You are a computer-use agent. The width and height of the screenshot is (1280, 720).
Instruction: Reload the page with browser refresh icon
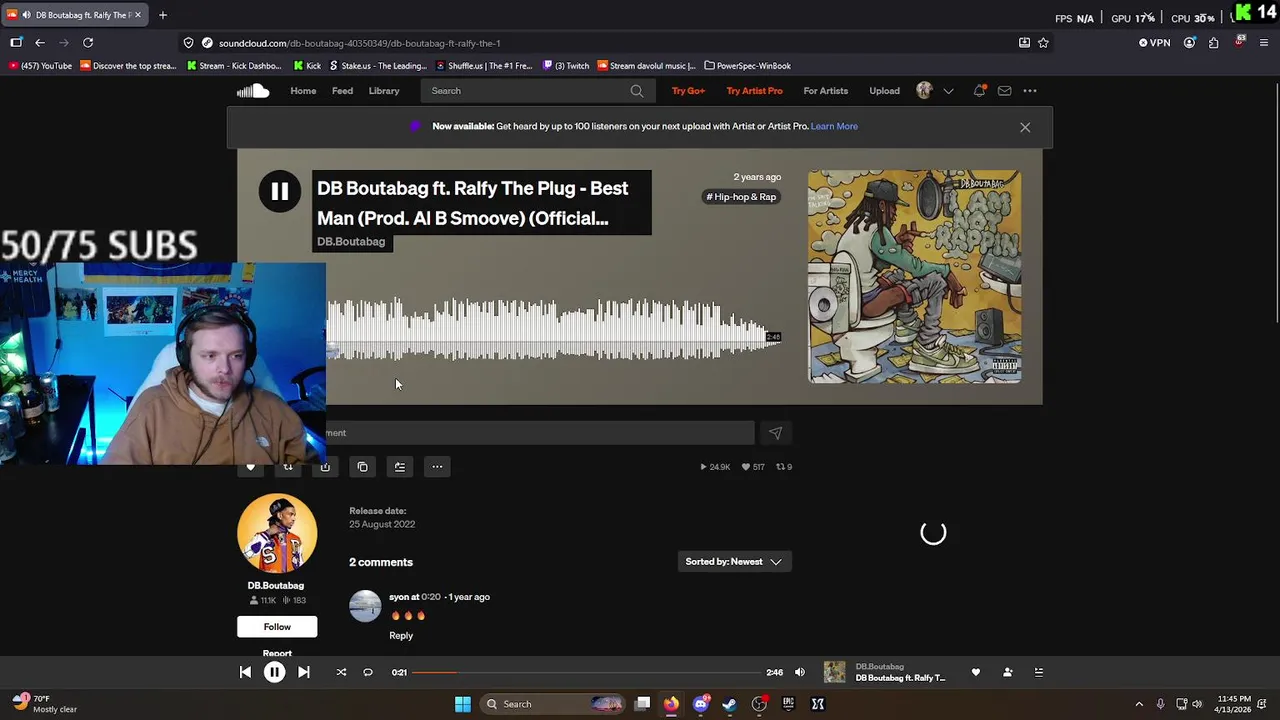(88, 43)
